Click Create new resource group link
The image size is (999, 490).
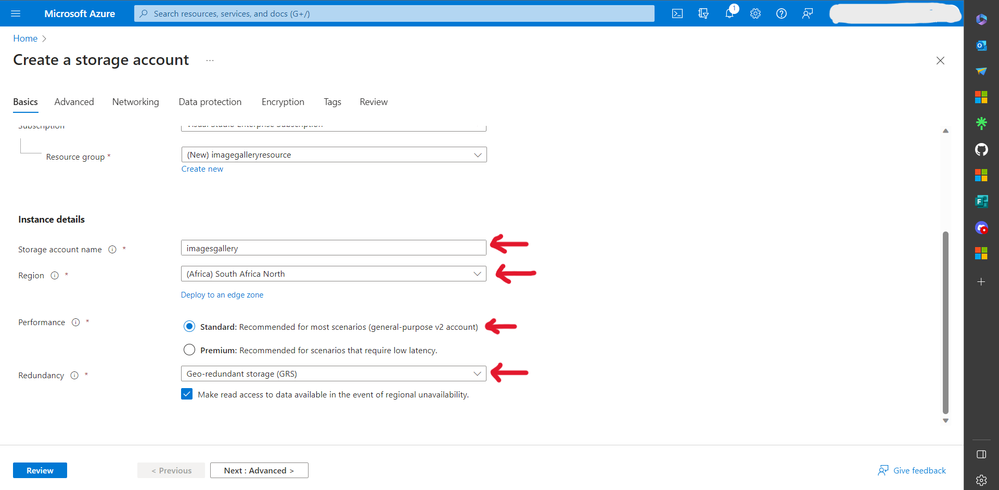pos(202,169)
